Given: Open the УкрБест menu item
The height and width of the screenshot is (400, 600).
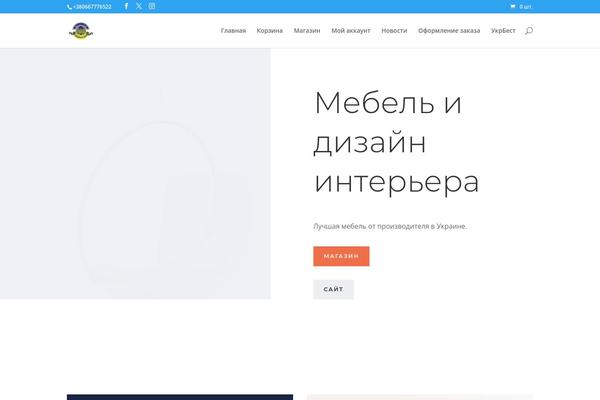Looking at the screenshot, I should coord(503,31).
